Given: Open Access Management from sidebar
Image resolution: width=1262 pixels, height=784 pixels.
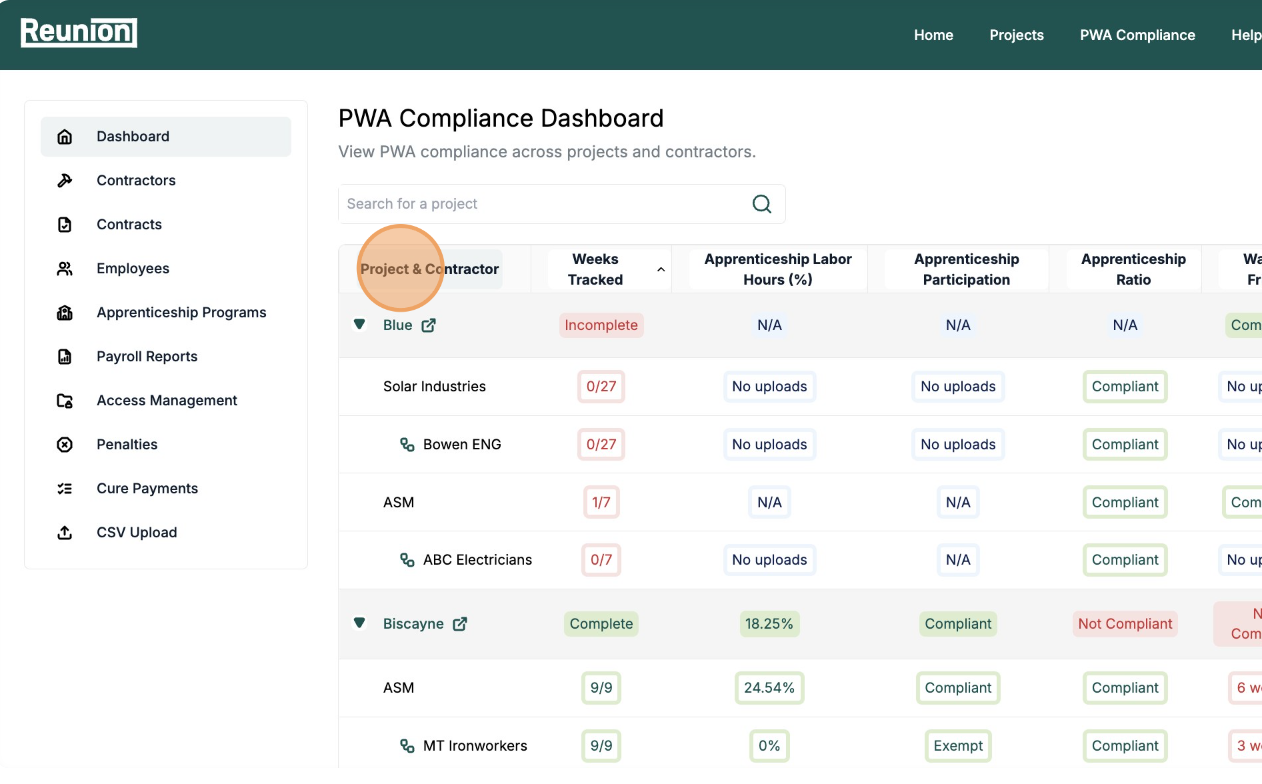Looking at the screenshot, I should (167, 401).
